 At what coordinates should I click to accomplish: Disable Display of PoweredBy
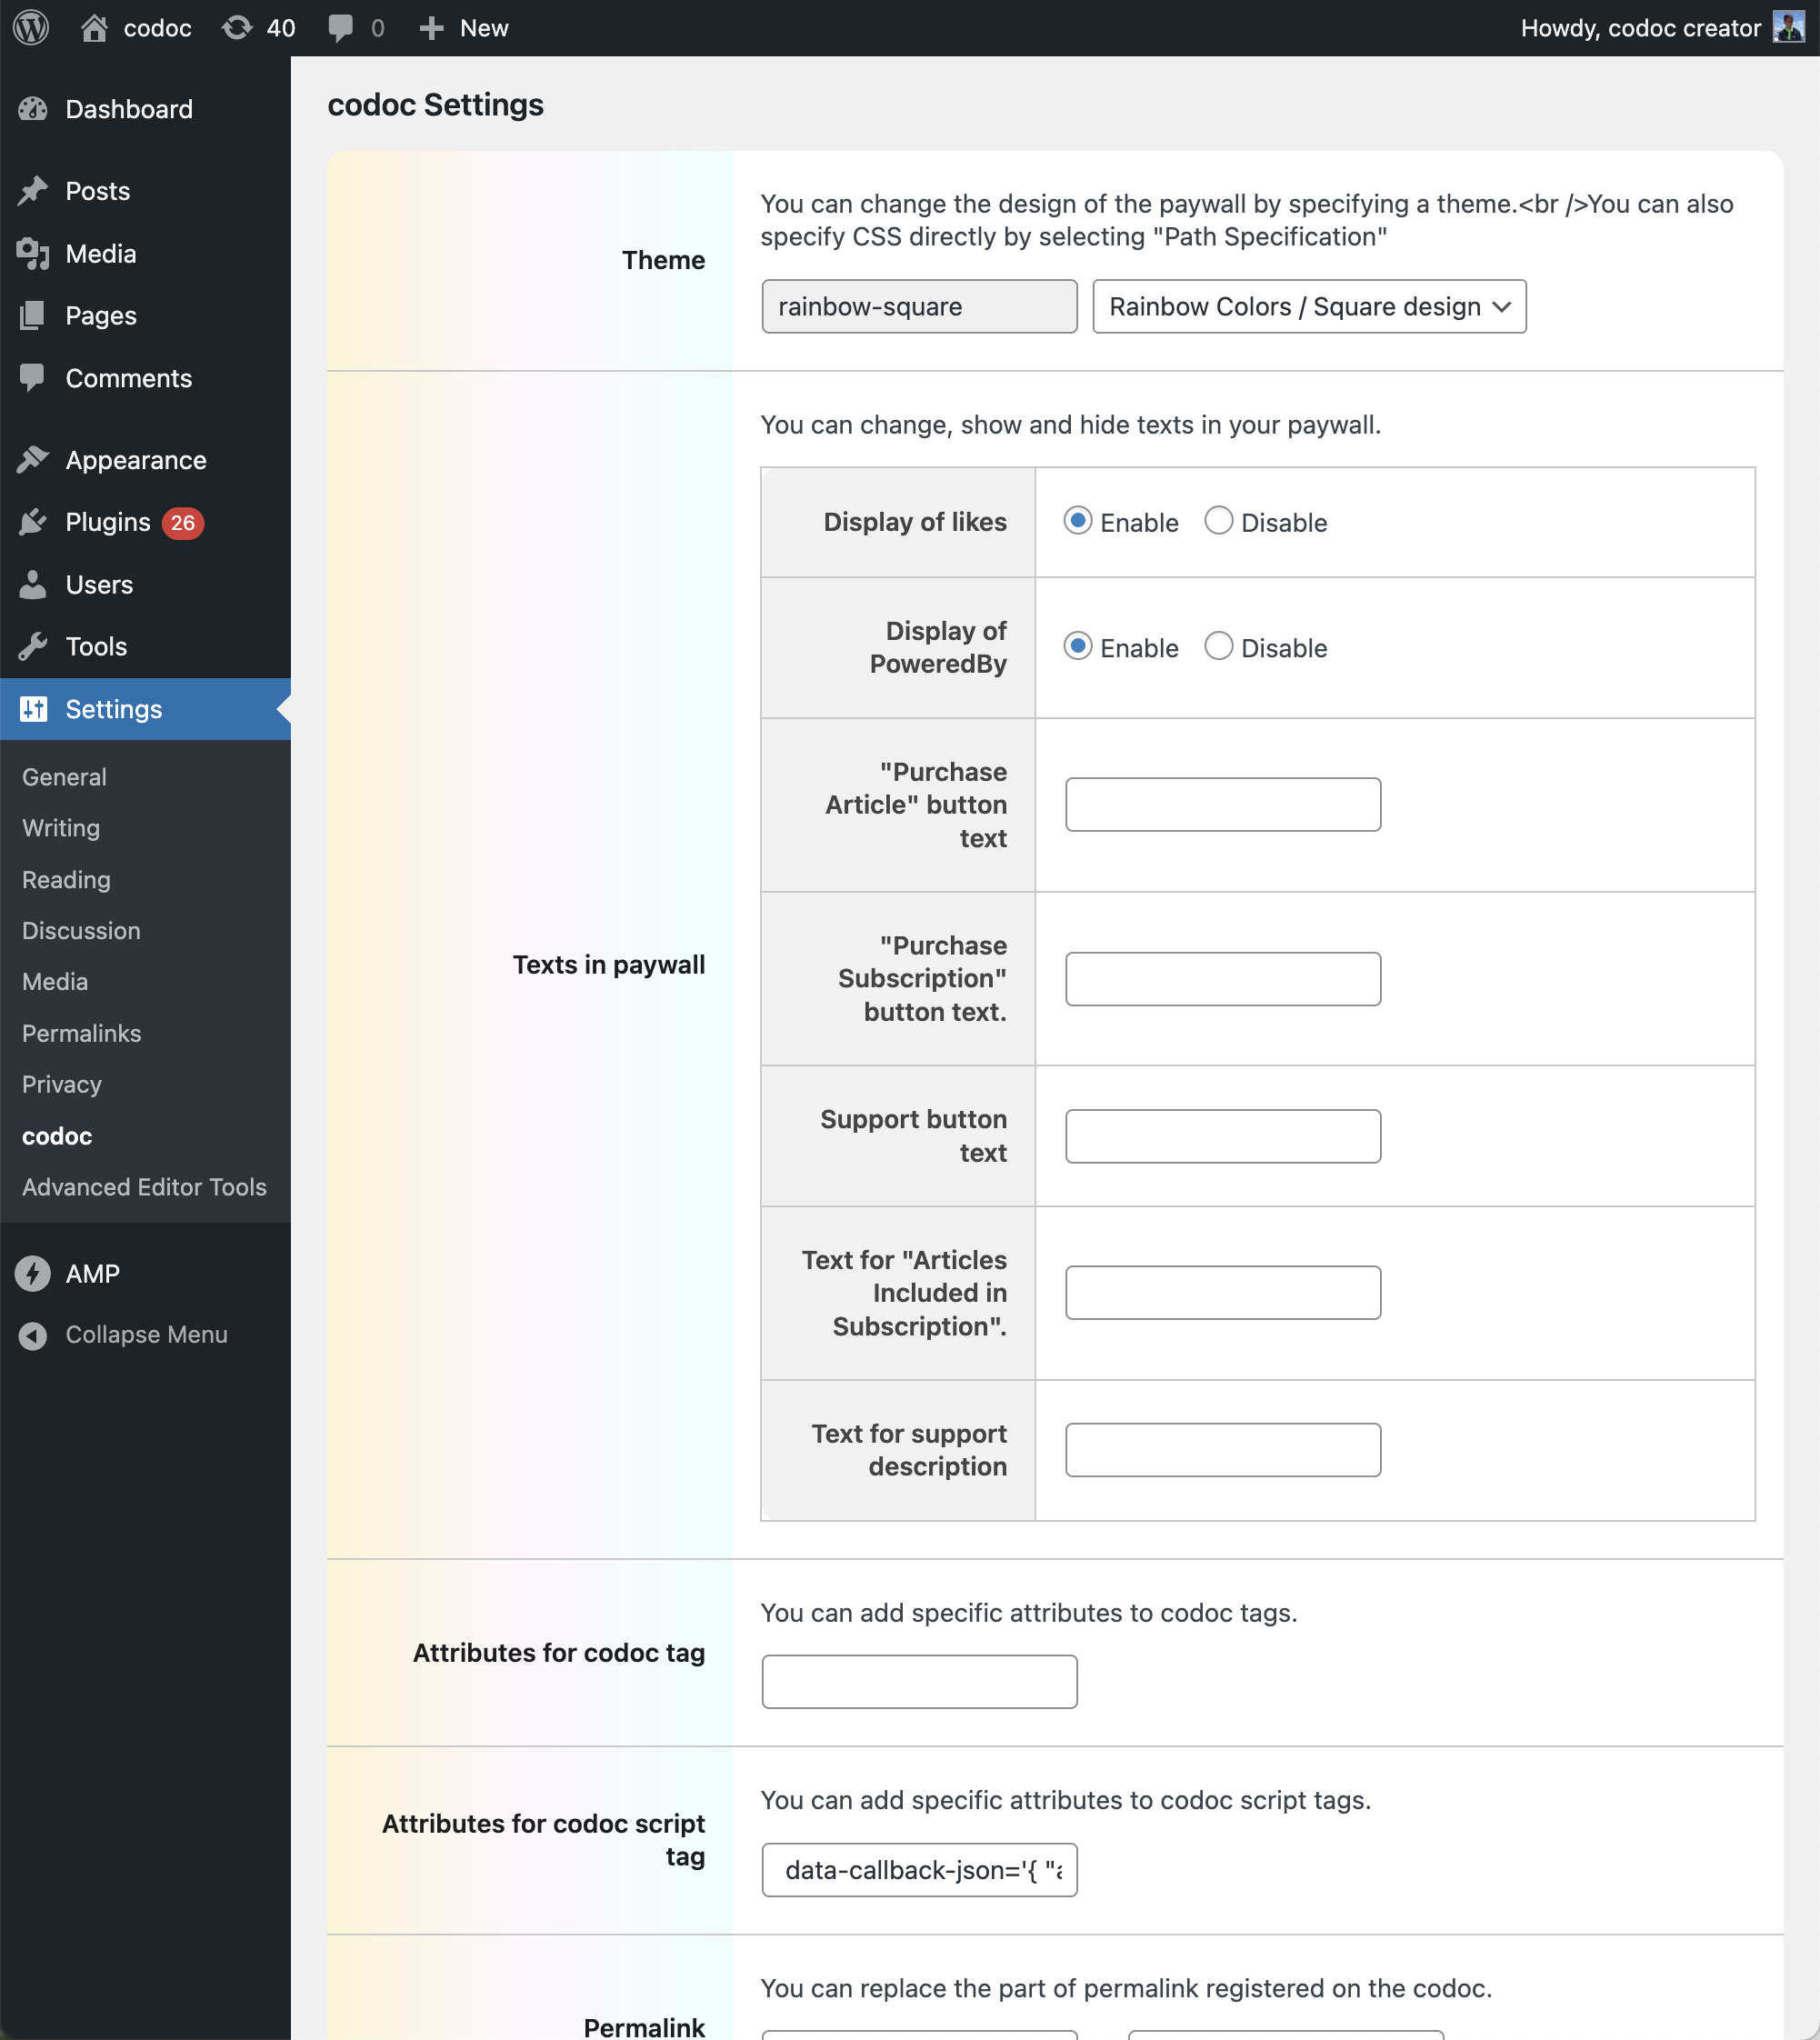click(1218, 646)
